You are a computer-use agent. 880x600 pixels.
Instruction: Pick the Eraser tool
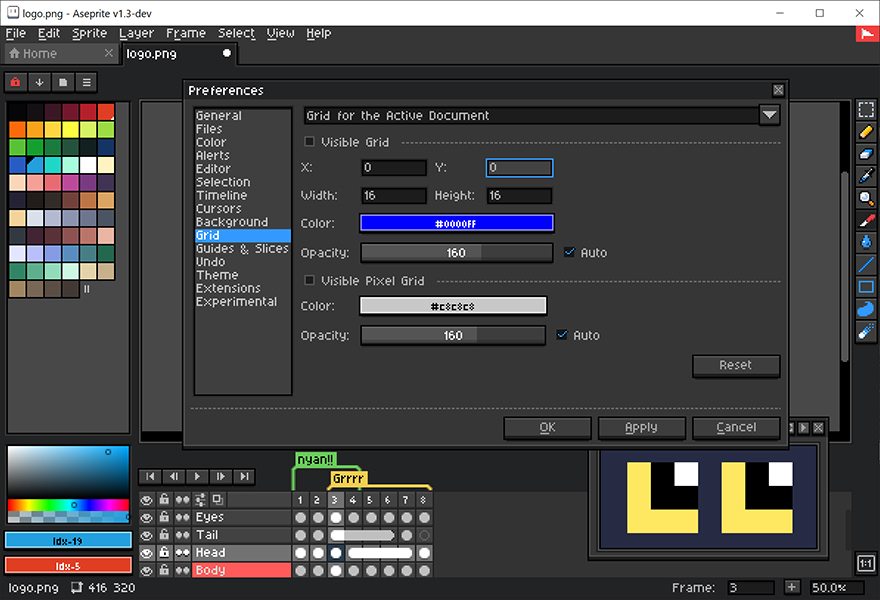pyautogui.click(x=865, y=155)
